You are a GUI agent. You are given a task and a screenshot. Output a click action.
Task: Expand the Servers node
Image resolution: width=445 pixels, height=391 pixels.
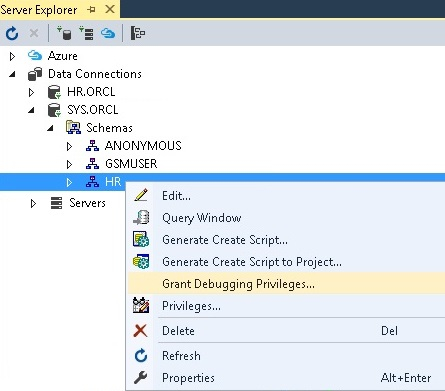click(x=33, y=203)
